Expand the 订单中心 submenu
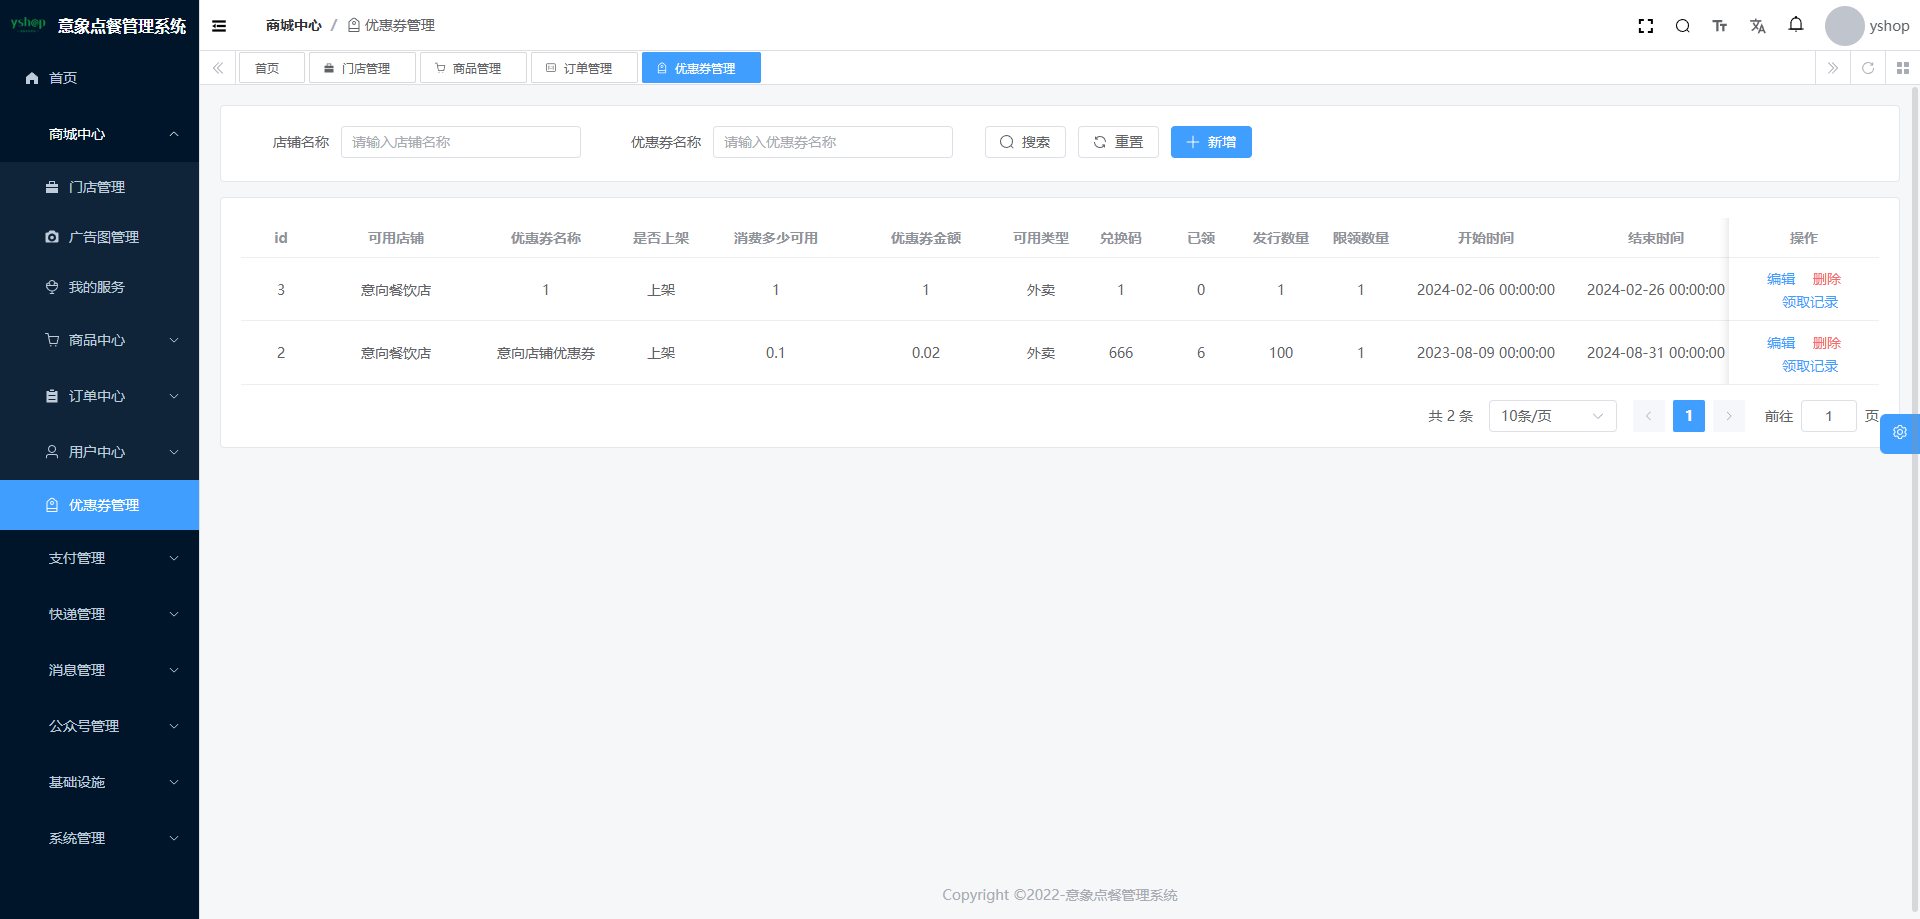Screen dimensions: 1920x919 point(99,396)
